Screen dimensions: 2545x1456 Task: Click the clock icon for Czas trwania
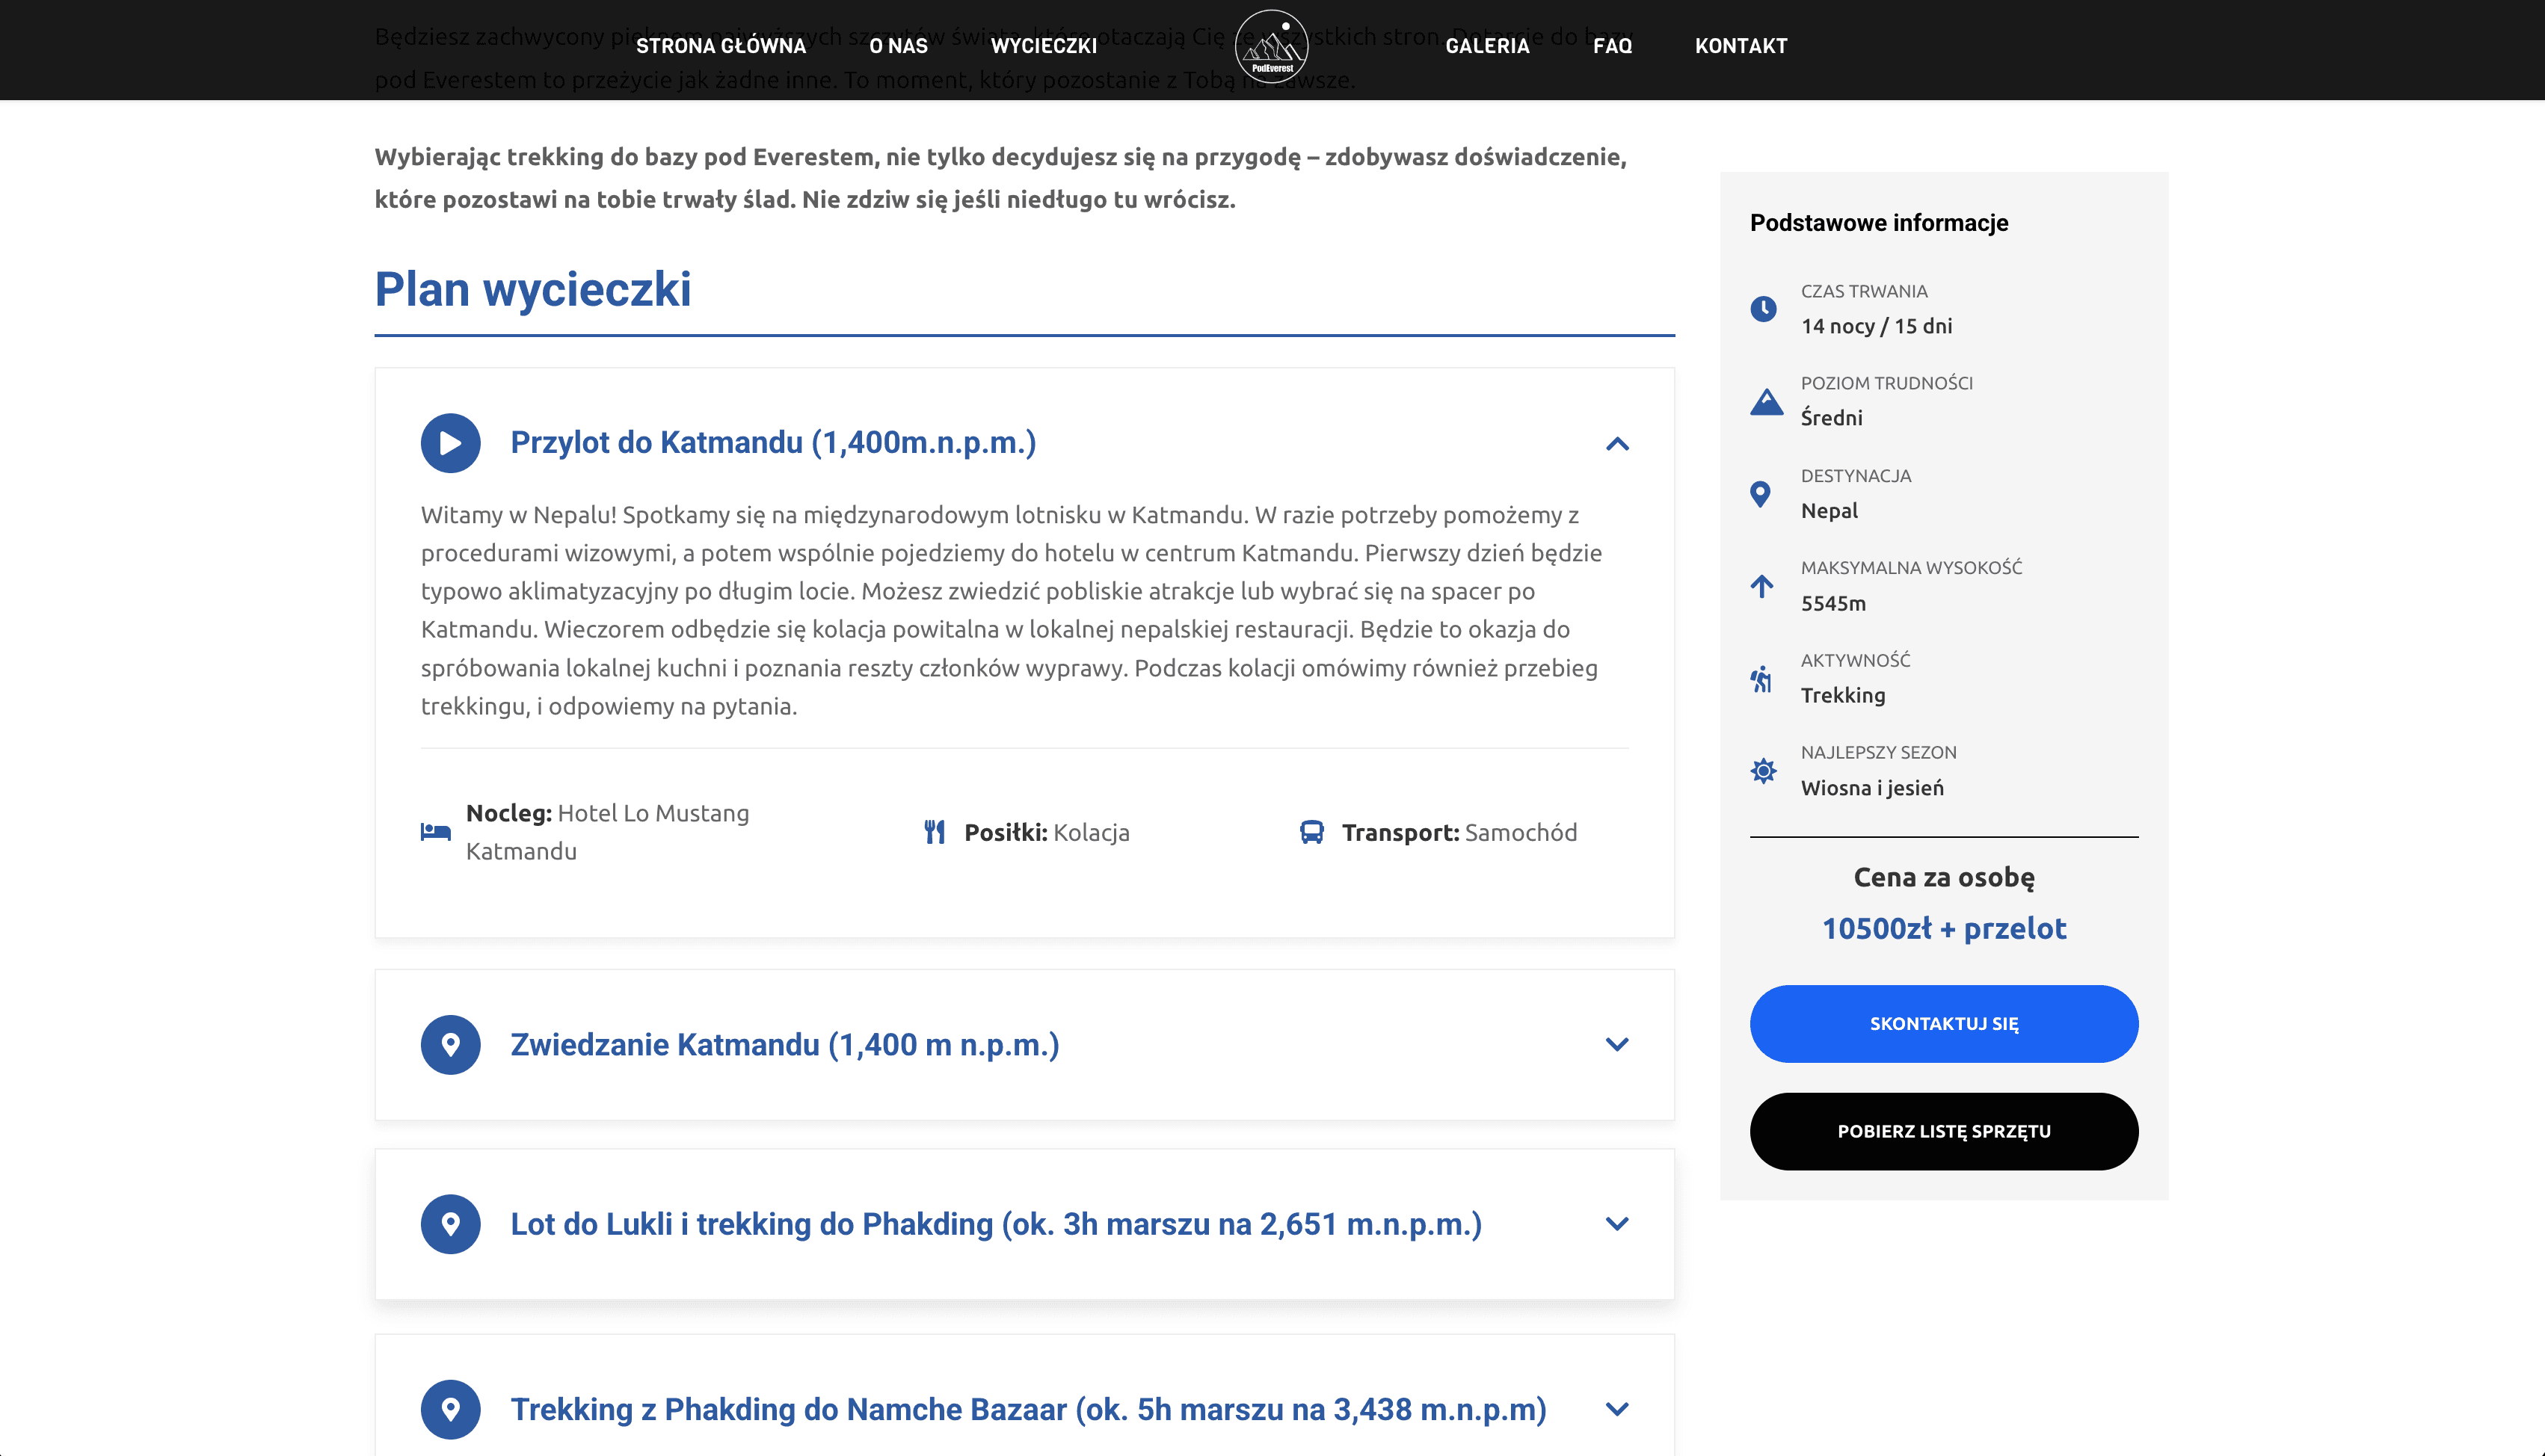[1763, 309]
